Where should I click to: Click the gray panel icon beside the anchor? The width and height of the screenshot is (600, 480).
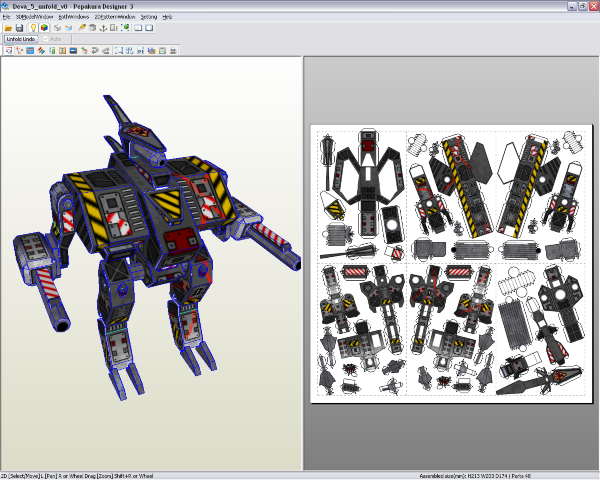pyautogui.click(x=114, y=28)
